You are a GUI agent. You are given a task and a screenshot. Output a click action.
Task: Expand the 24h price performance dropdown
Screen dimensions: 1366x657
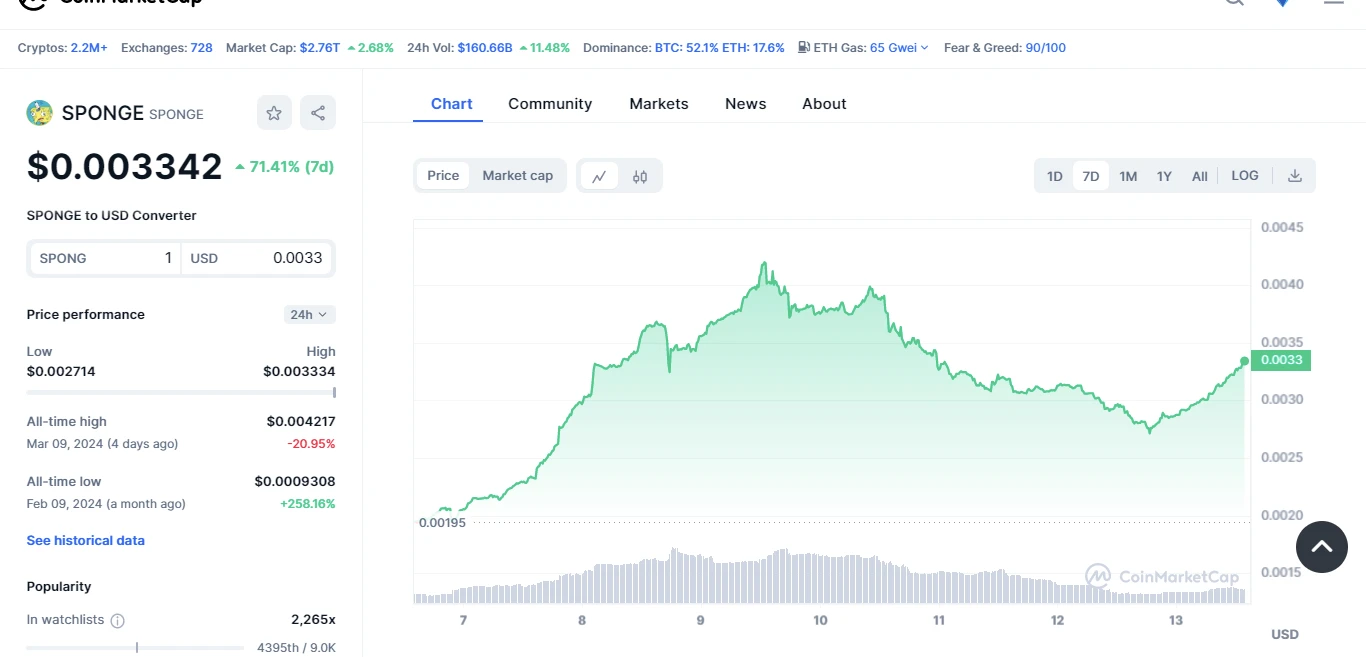[309, 315]
